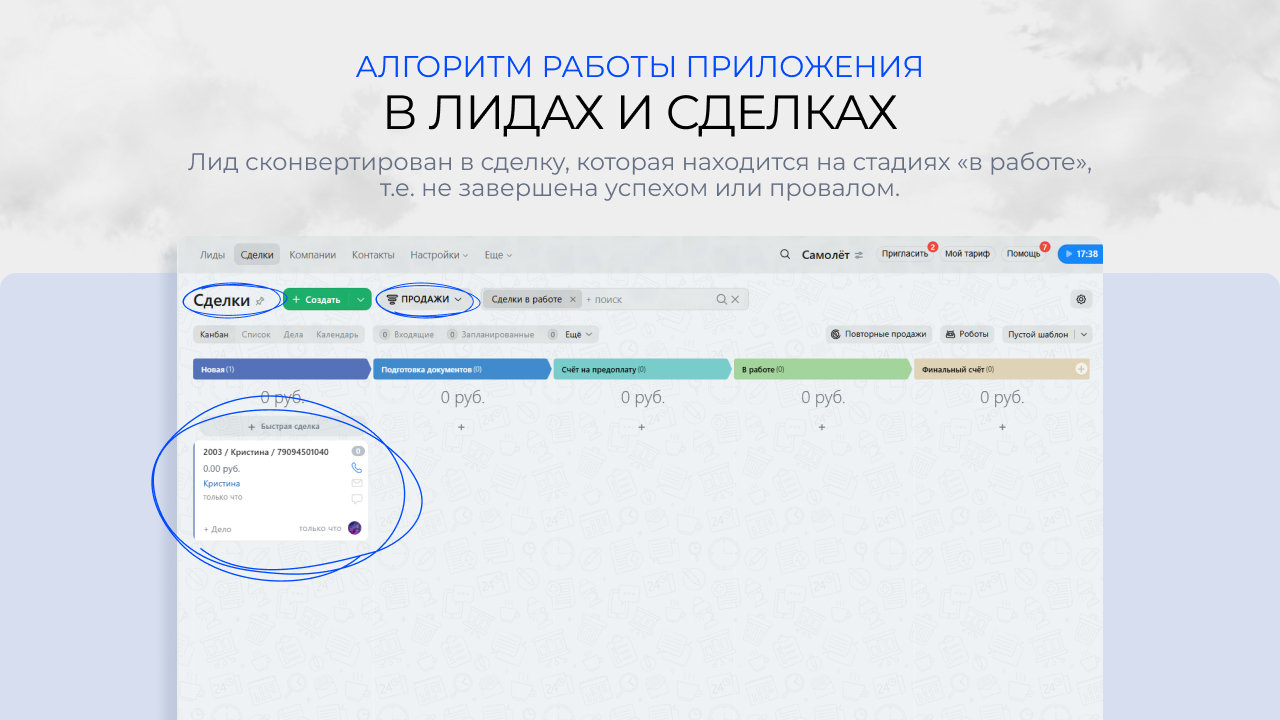Click the responsible user avatar on the deal card
The image size is (1280, 720).
click(354, 528)
